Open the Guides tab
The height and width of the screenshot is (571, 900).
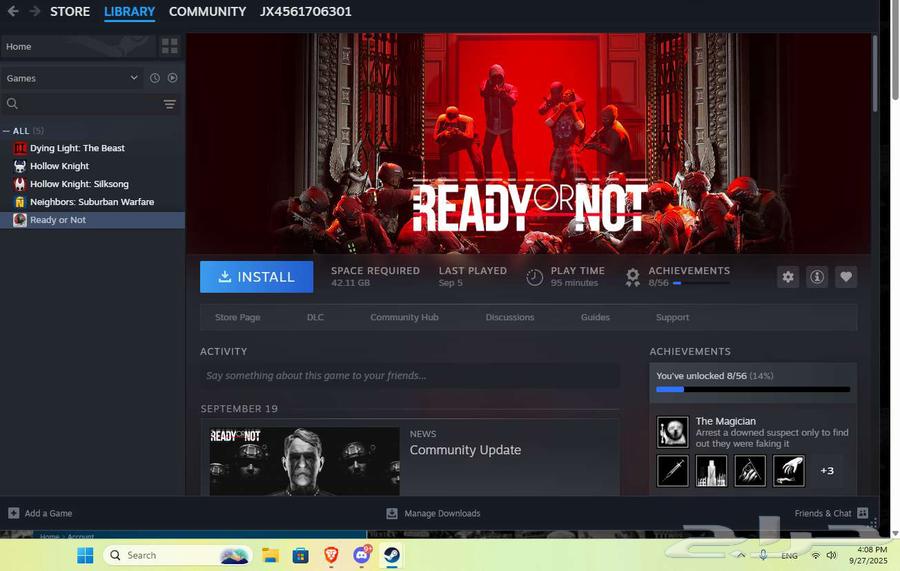595,317
